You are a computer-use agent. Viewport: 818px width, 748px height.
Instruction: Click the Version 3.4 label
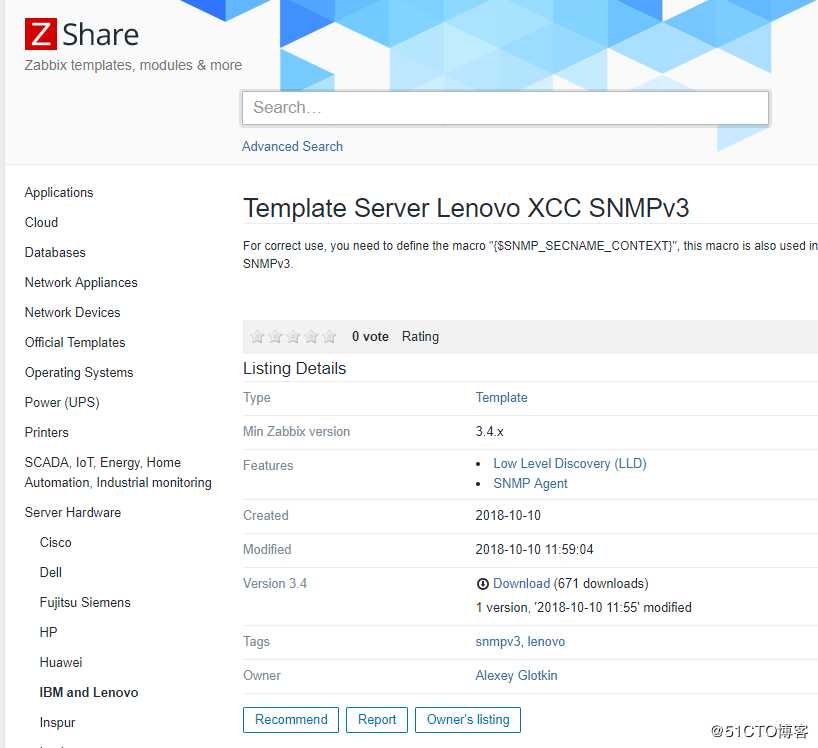pyautogui.click(x=275, y=583)
